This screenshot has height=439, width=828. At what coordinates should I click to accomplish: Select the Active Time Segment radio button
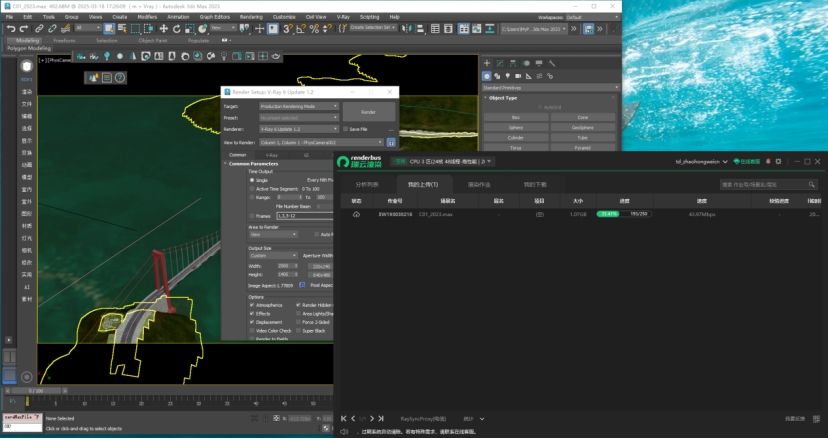tap(252, 188)
